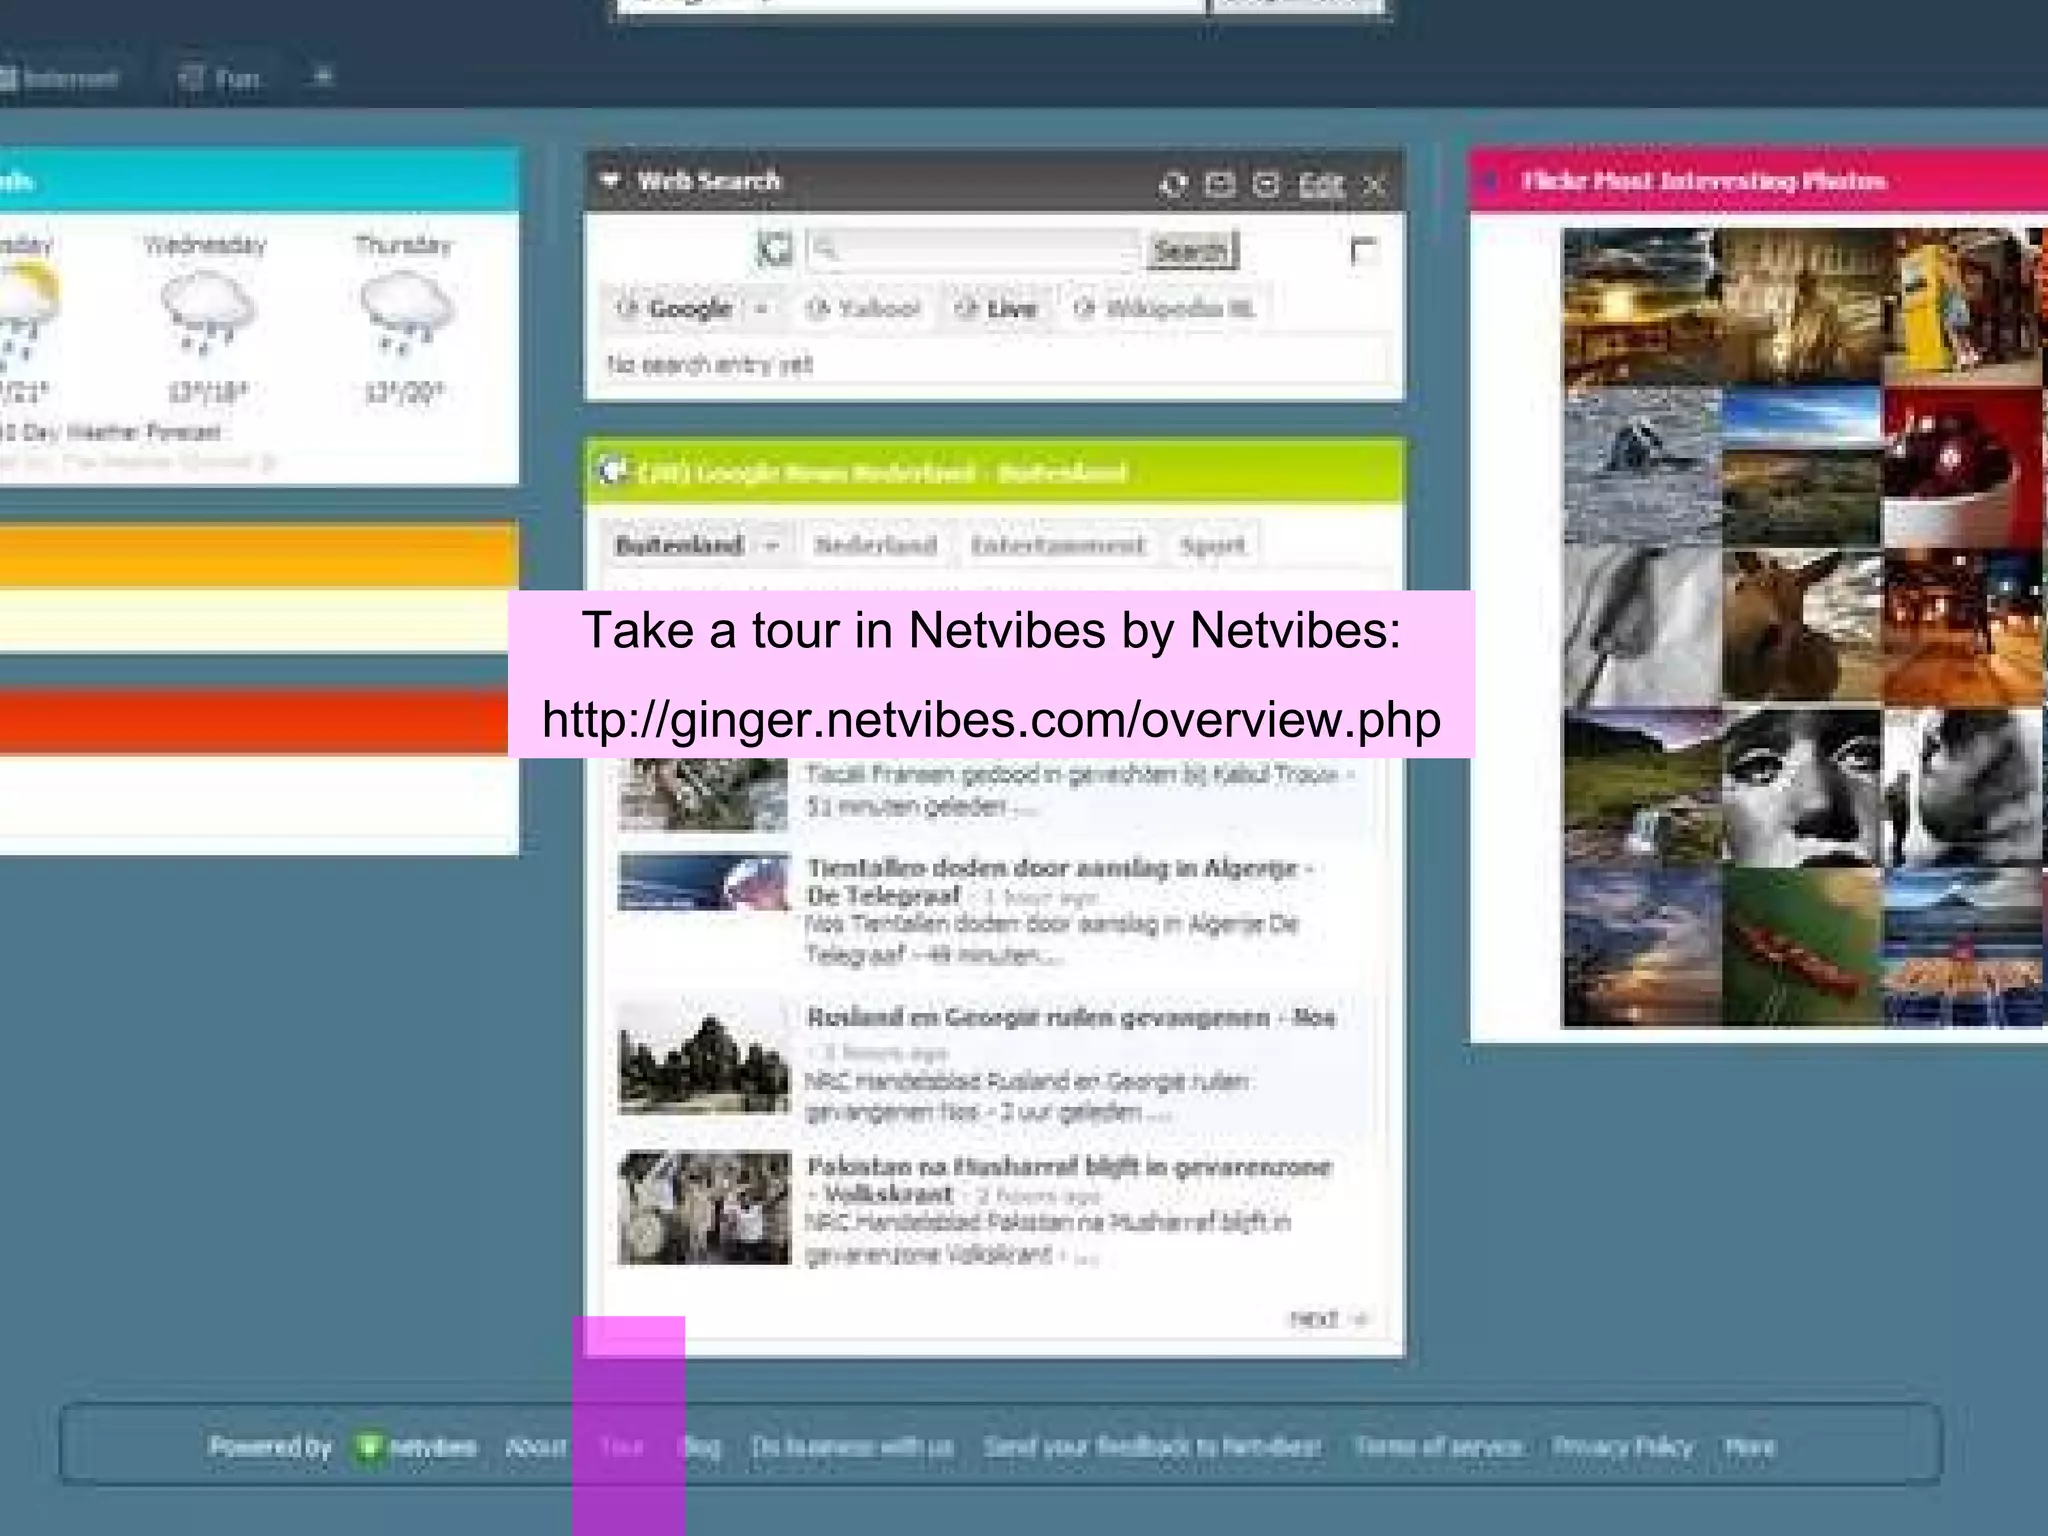Image resolution: width=2048 pixels, height=1536 pixels.
Task: Open the red cup Flickr photo
Action: tap(1961, 468)
